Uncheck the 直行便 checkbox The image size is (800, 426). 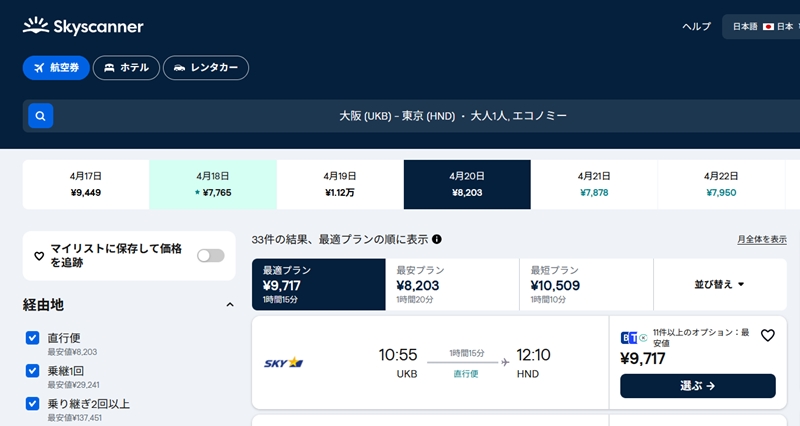[33, 338]
